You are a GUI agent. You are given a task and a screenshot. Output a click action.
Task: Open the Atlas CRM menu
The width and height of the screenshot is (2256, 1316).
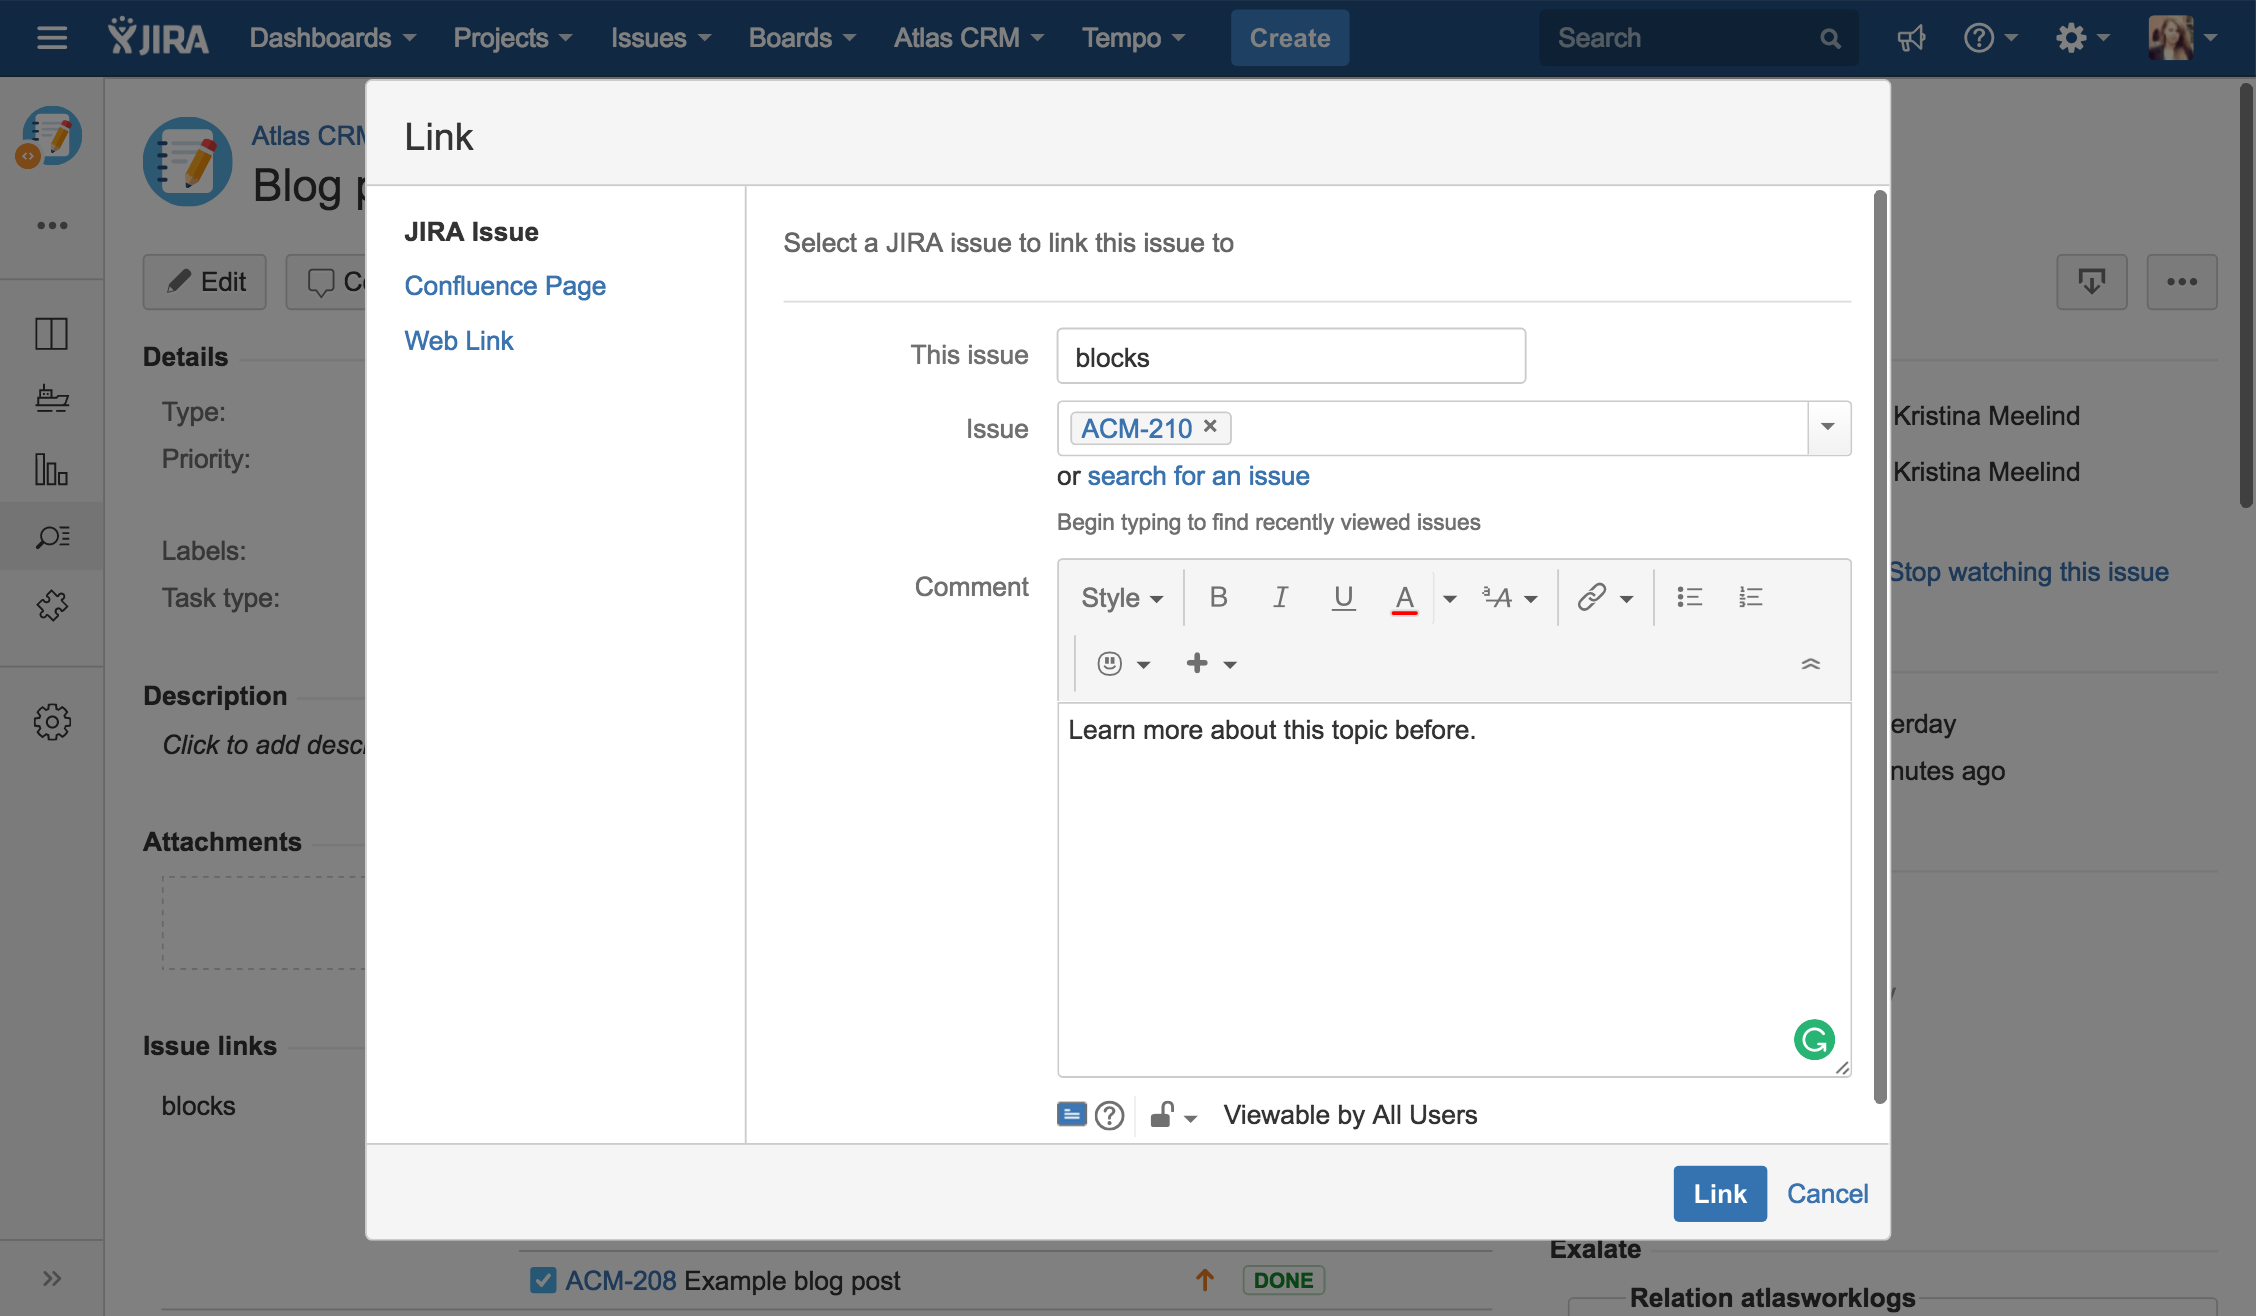968,38
